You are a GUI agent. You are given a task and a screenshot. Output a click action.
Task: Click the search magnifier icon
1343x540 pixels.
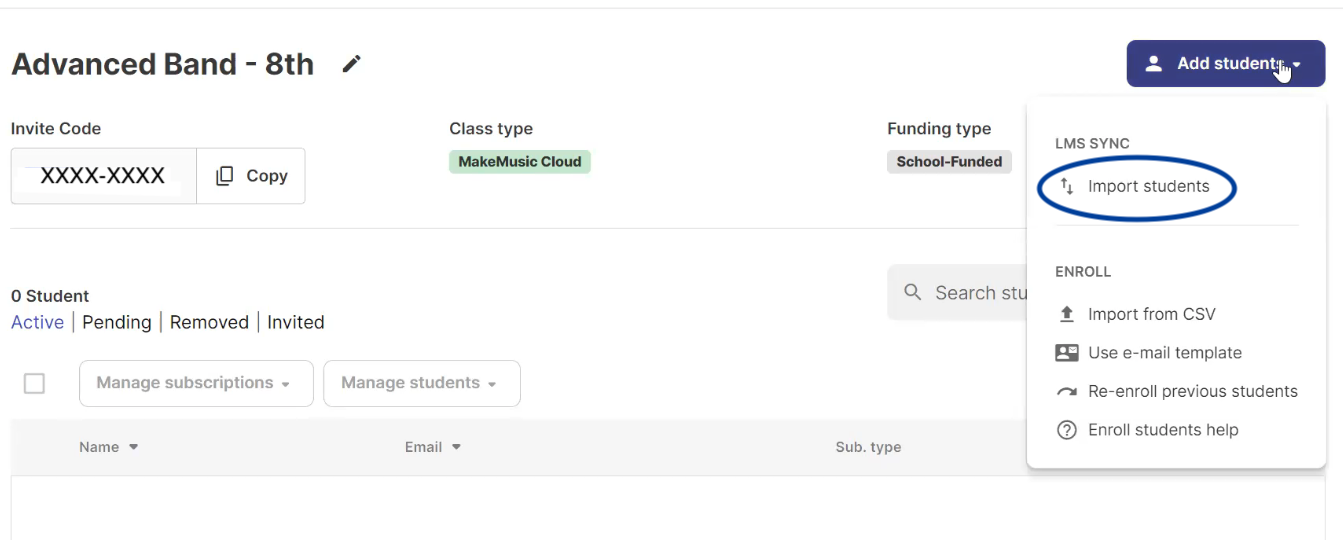912,292
